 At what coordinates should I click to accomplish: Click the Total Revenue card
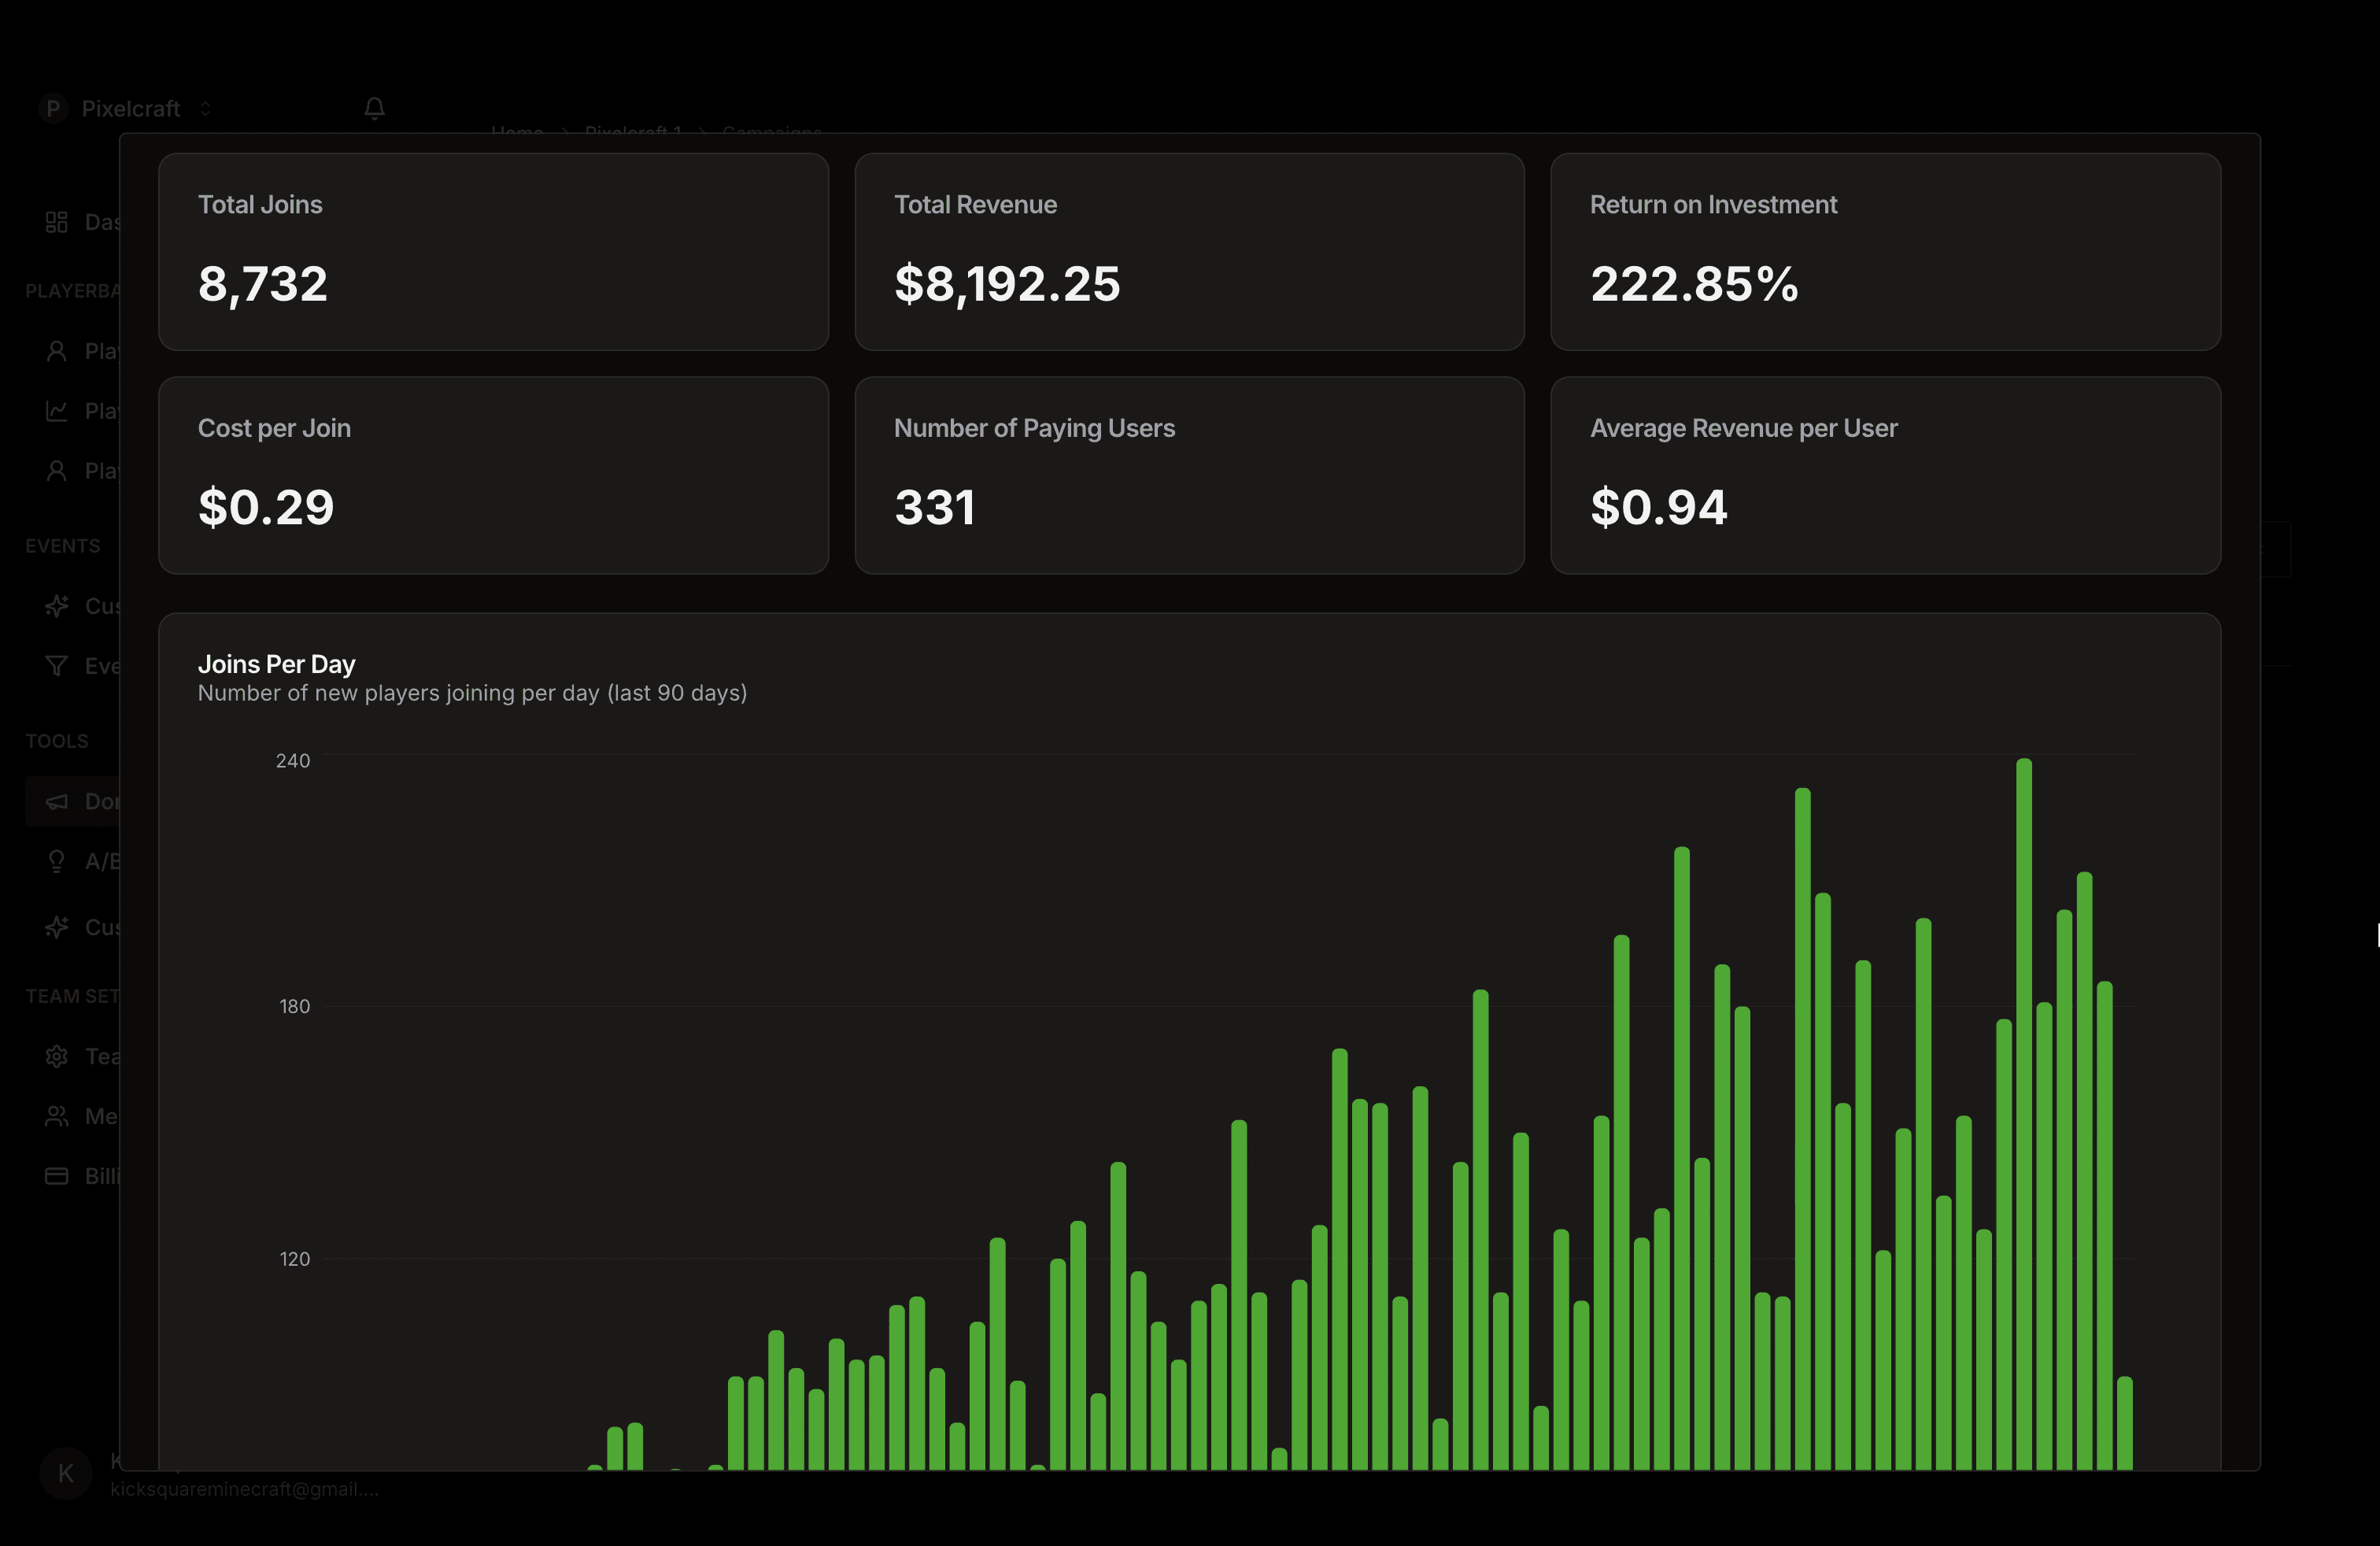click(1189, 252)
